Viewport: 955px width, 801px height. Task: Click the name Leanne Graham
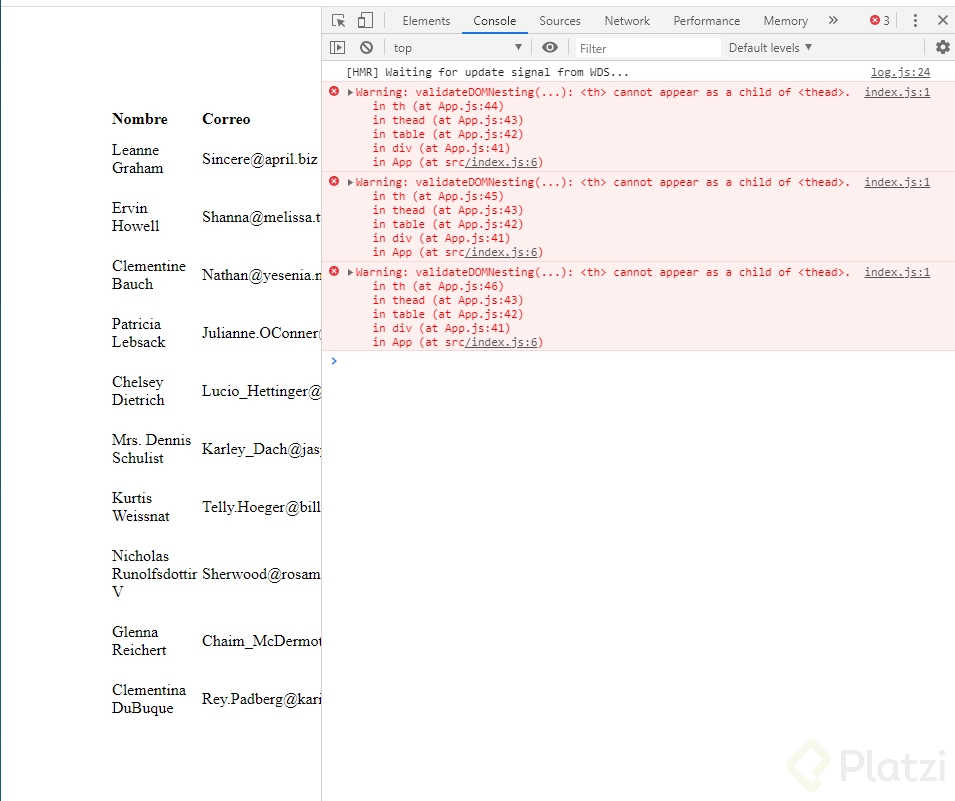[x=138, y=159]
